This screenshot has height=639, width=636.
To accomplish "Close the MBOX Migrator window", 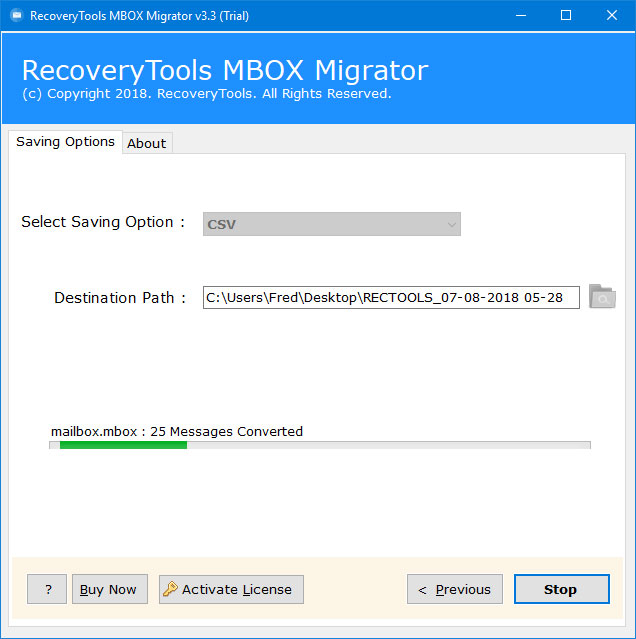I will (x=612, y=15).
